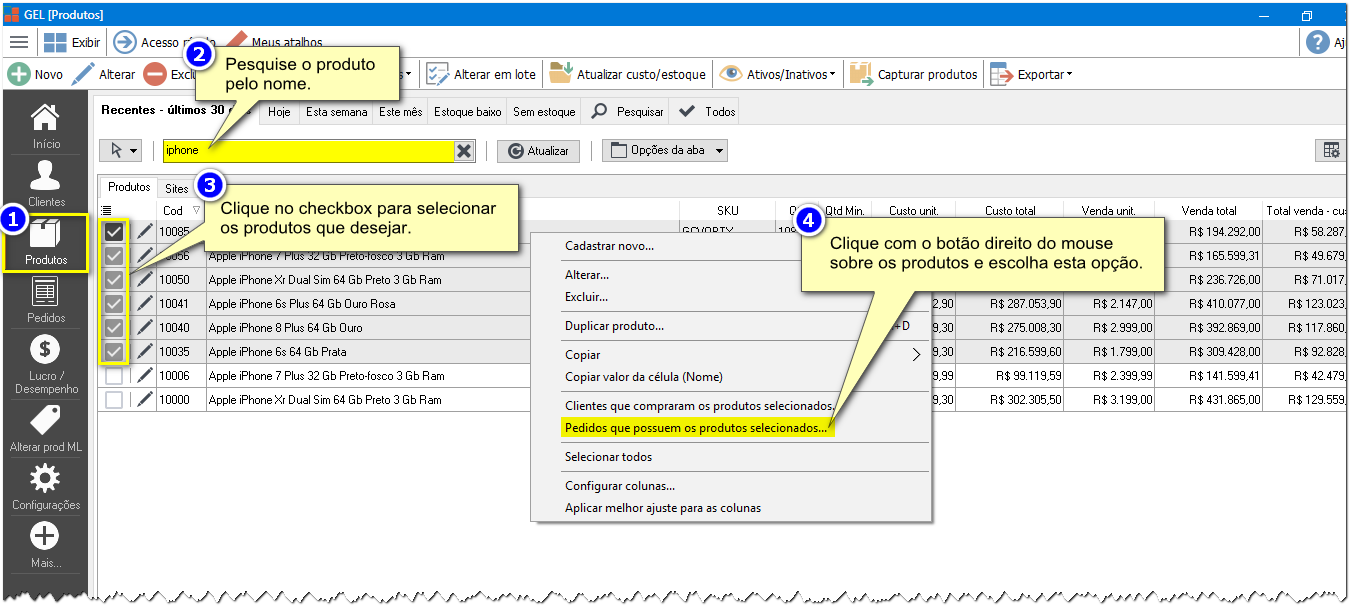1350x612 pixels.
Task: Switch to the Este mês tab
Action: (x=400, y=112)
